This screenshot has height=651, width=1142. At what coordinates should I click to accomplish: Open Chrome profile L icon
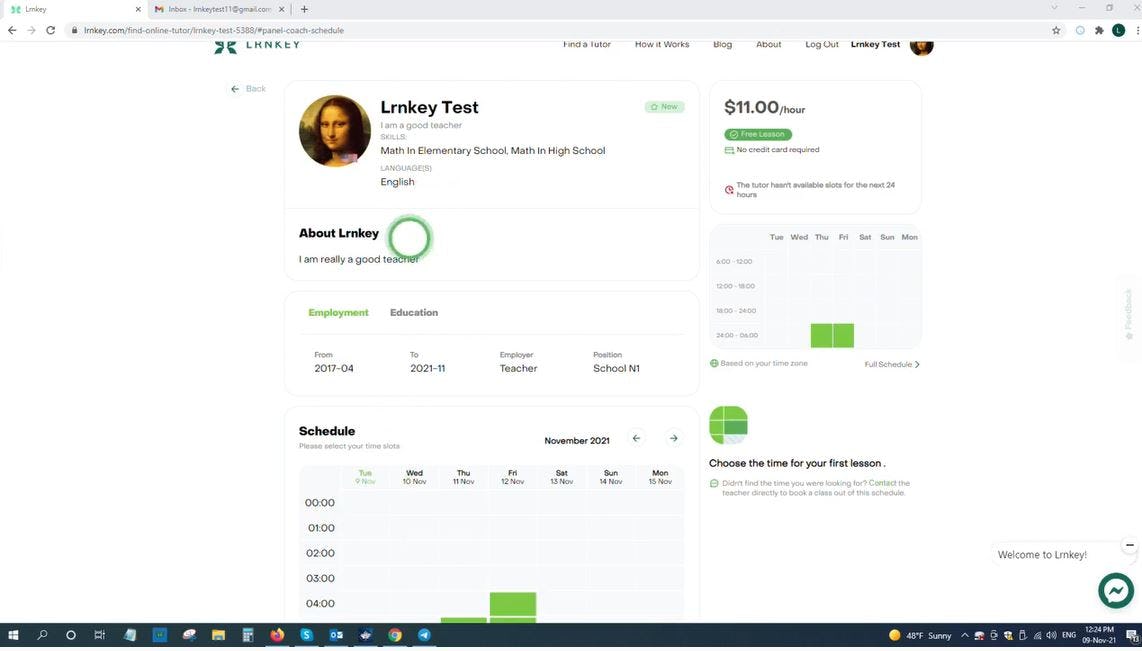click(1118, 30)
